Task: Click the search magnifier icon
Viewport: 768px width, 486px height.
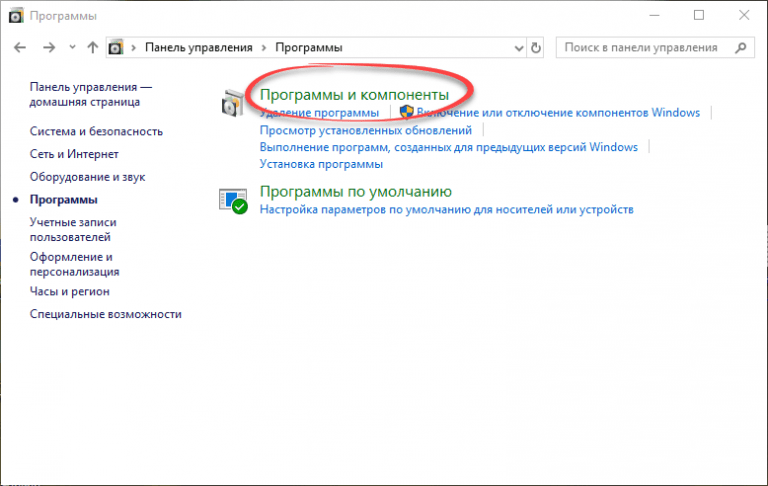Action: coord(741,48)
